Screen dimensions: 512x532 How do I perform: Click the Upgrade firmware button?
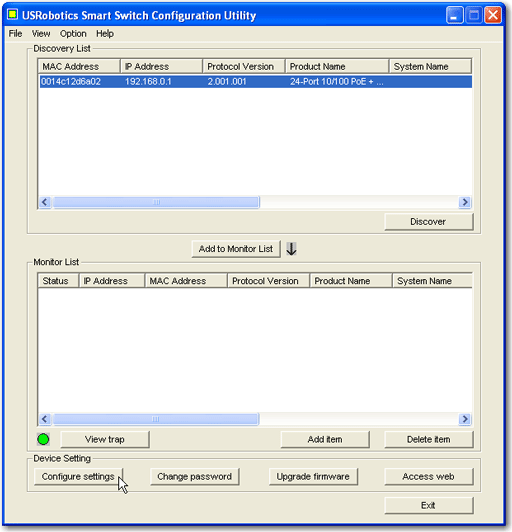(x=313, y=477)
